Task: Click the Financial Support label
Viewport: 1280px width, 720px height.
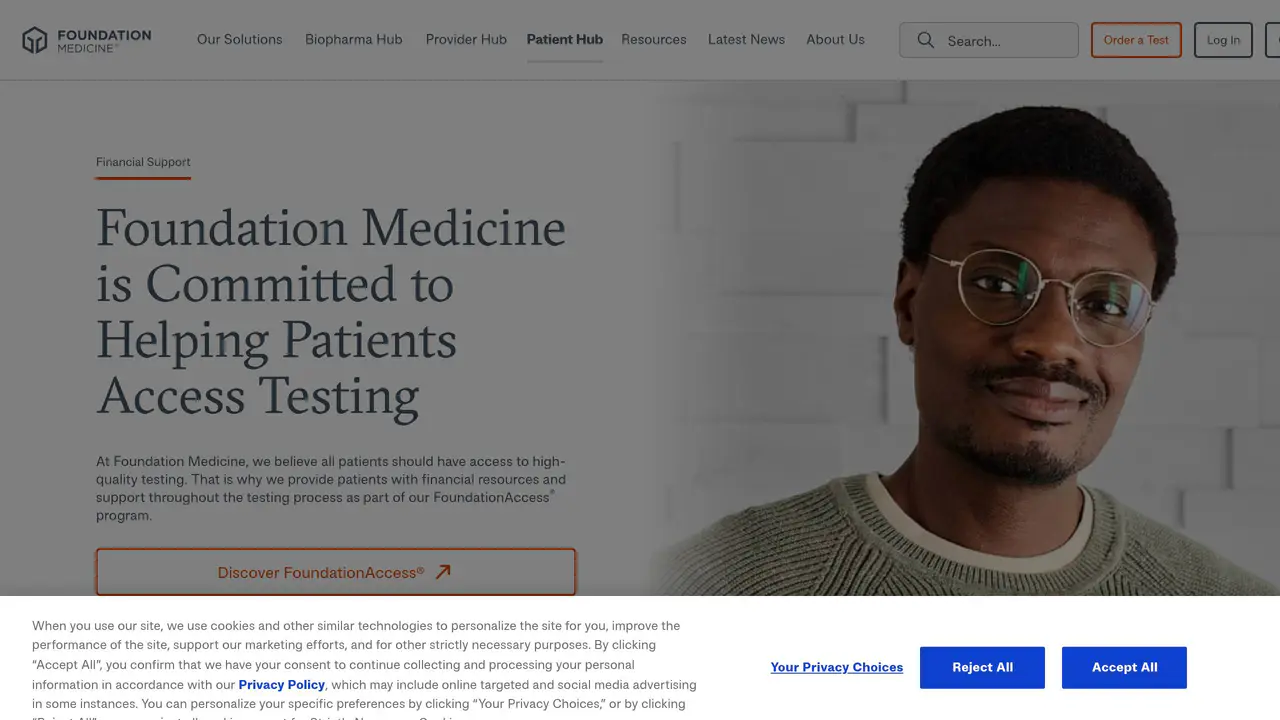Action: pyautogui.click(x=143, y=162)
